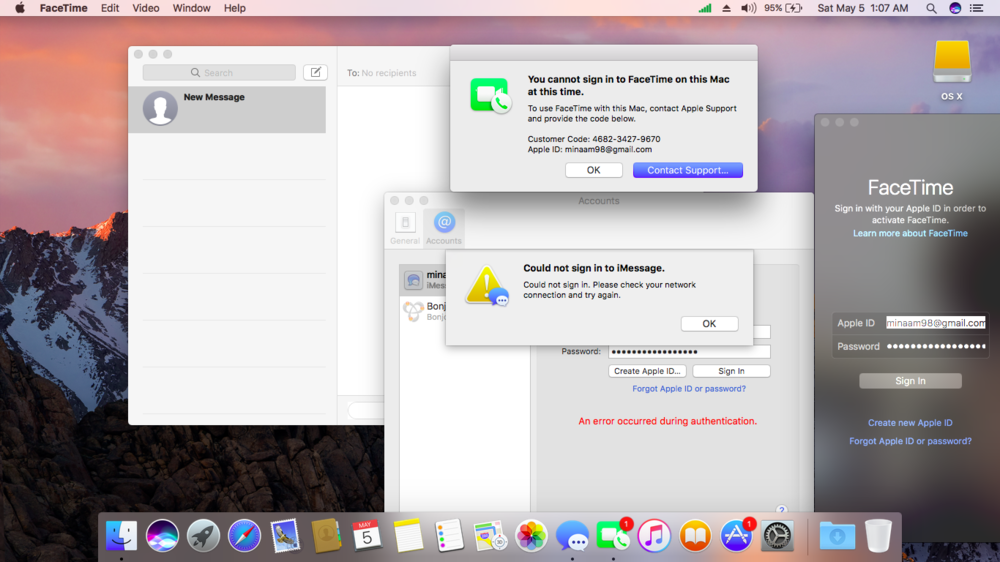
Task: Click help question mark in Accounts window
Action: (x=781, y=509)
